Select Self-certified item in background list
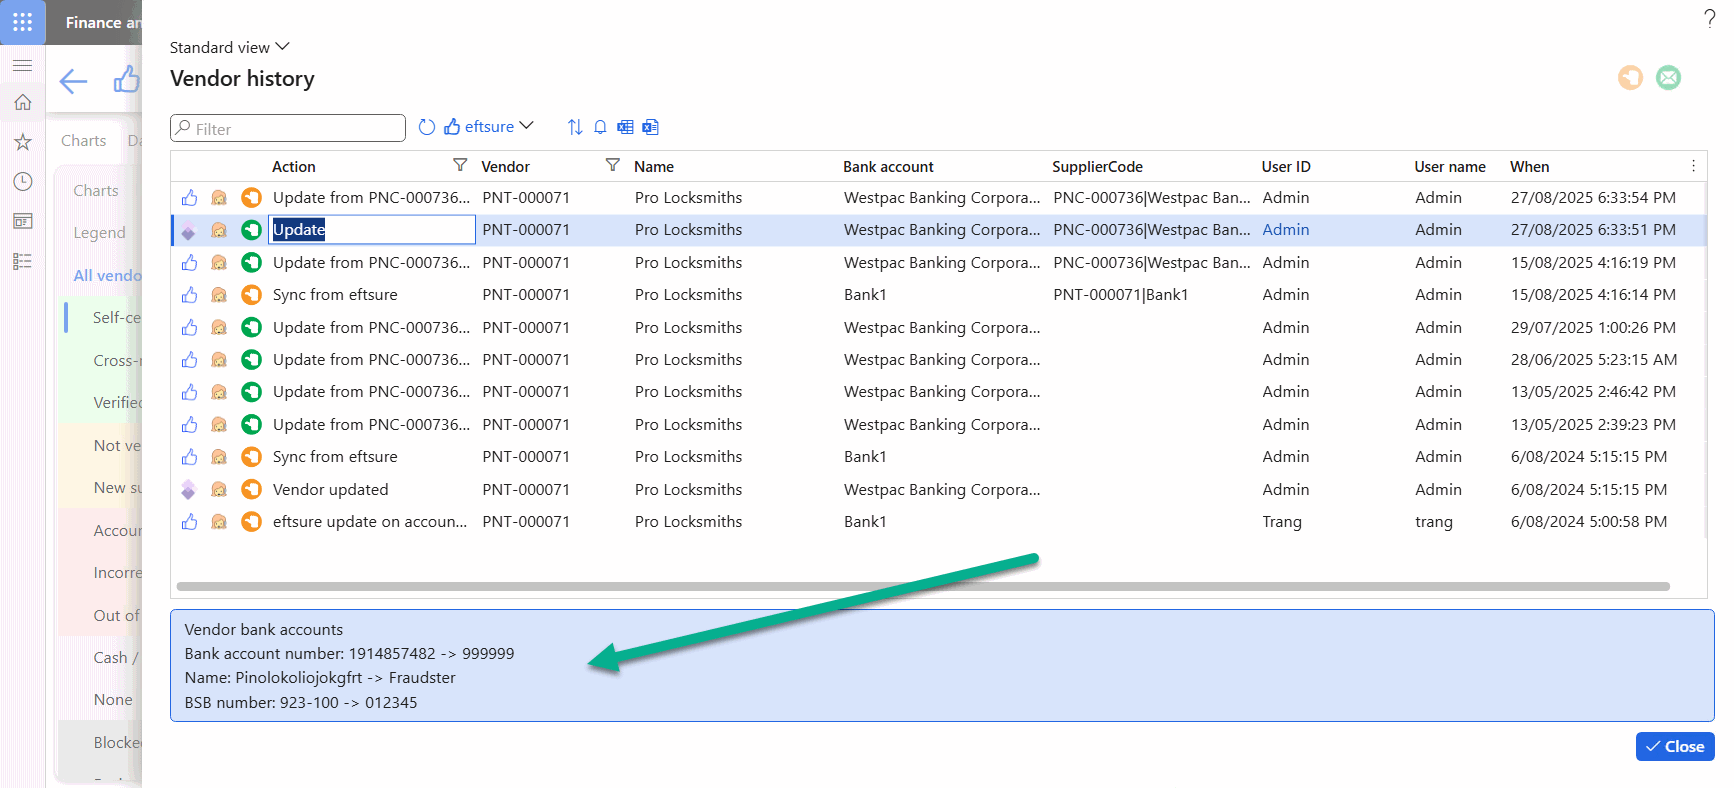The height and width of the screenshot is (788, 1734). [117, 318]
